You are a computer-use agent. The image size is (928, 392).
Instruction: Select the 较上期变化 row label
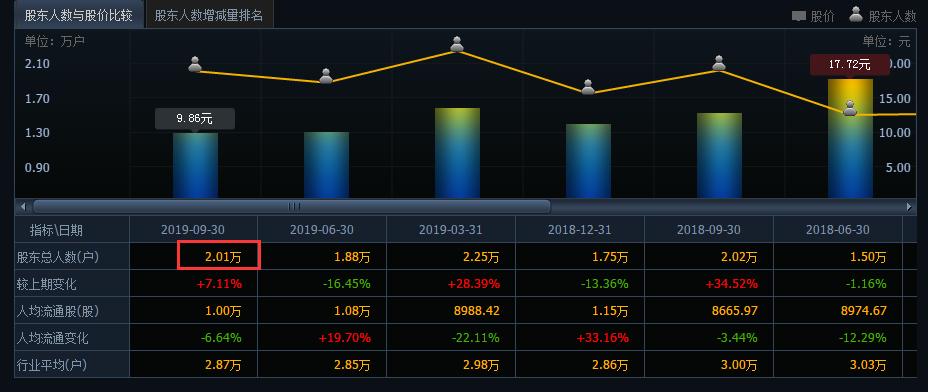47,284
